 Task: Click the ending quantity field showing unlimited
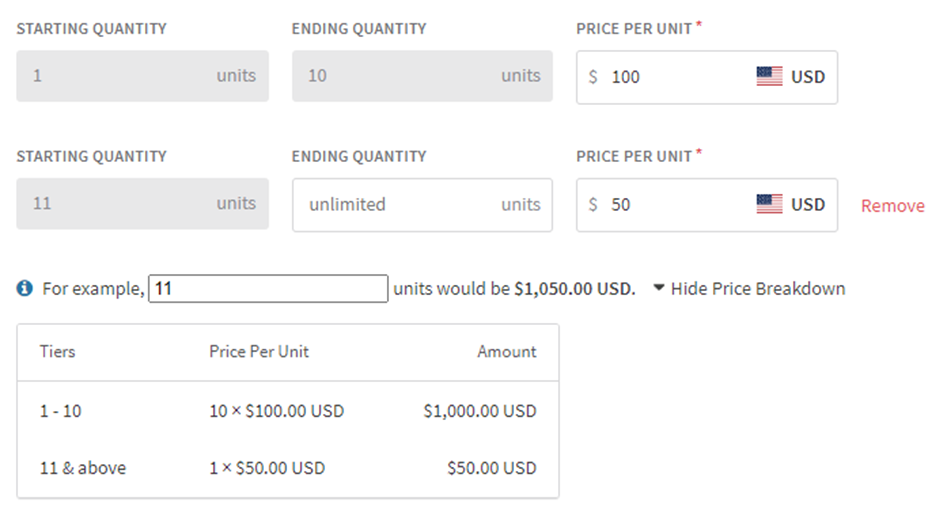click(400, 204)
